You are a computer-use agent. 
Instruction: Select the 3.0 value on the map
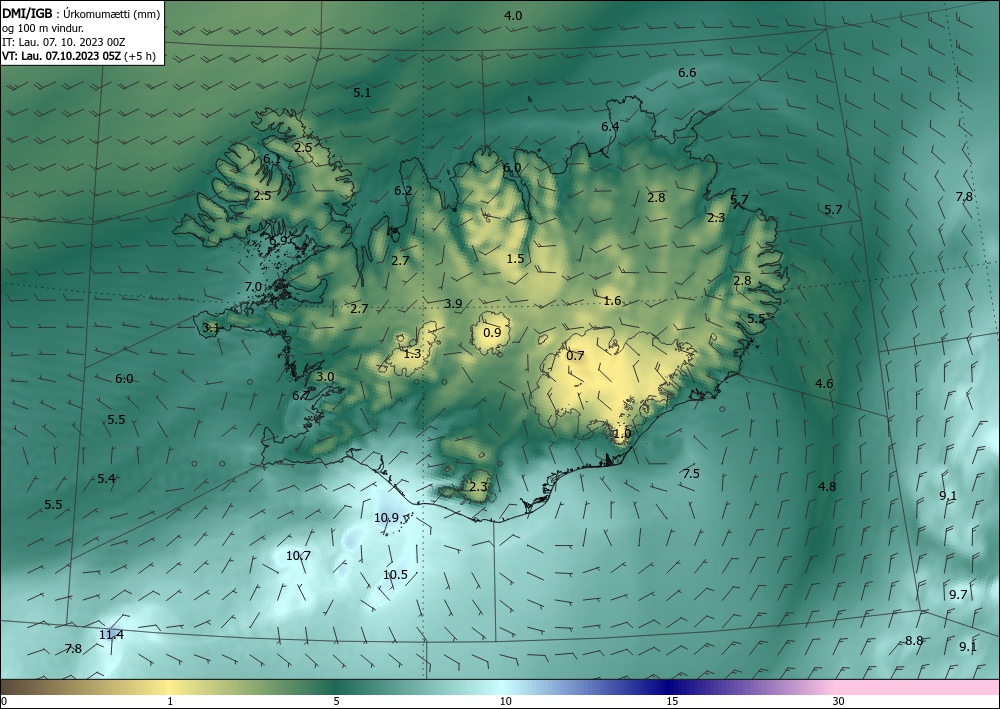tap(325, 377)
